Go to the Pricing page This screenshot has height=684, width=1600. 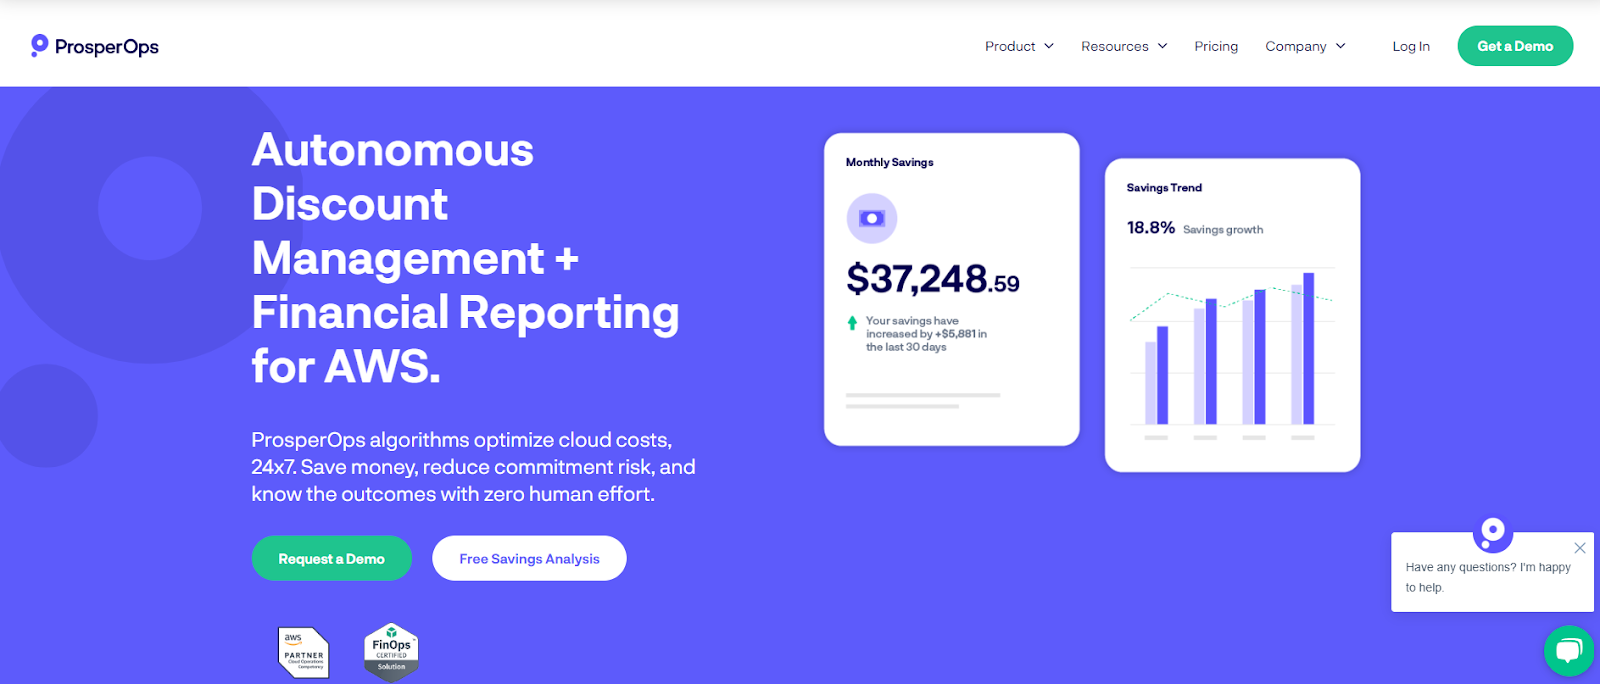[1216, 46]
